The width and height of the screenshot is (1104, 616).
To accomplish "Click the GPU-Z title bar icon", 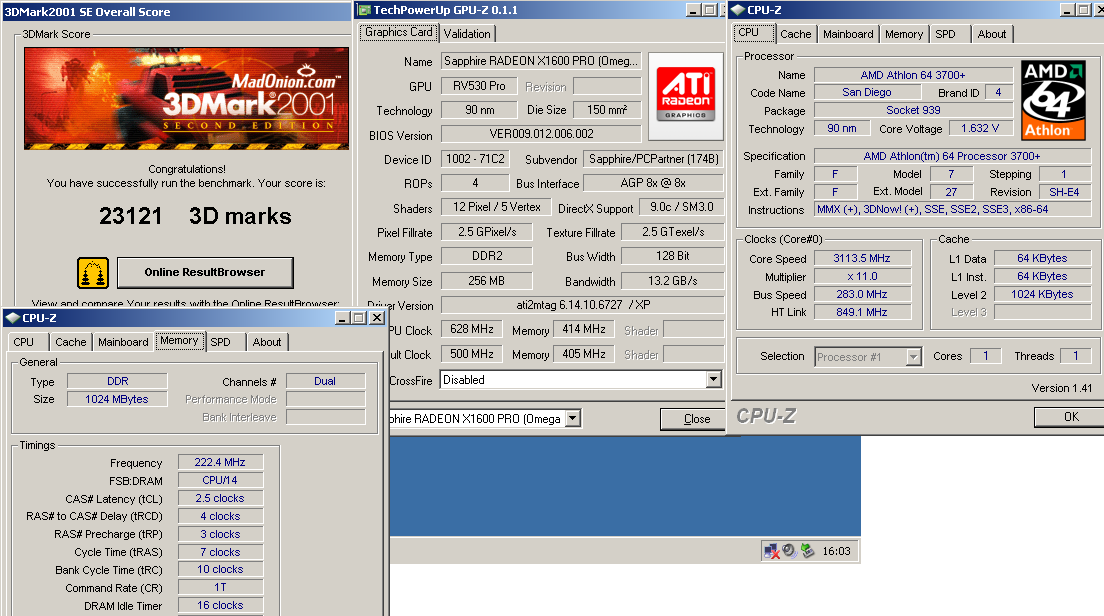I will coord(364,10).
